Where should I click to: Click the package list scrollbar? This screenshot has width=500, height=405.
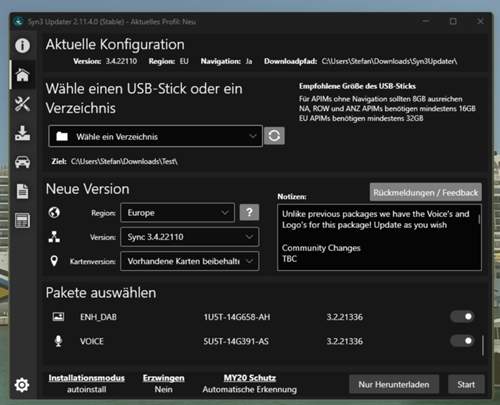pyautogui.click(x=483, y=346)
